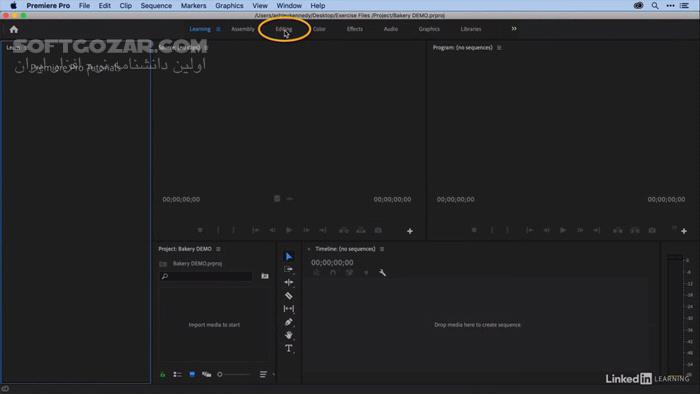Click Go to In in Source monitor

tap(255, 230)
